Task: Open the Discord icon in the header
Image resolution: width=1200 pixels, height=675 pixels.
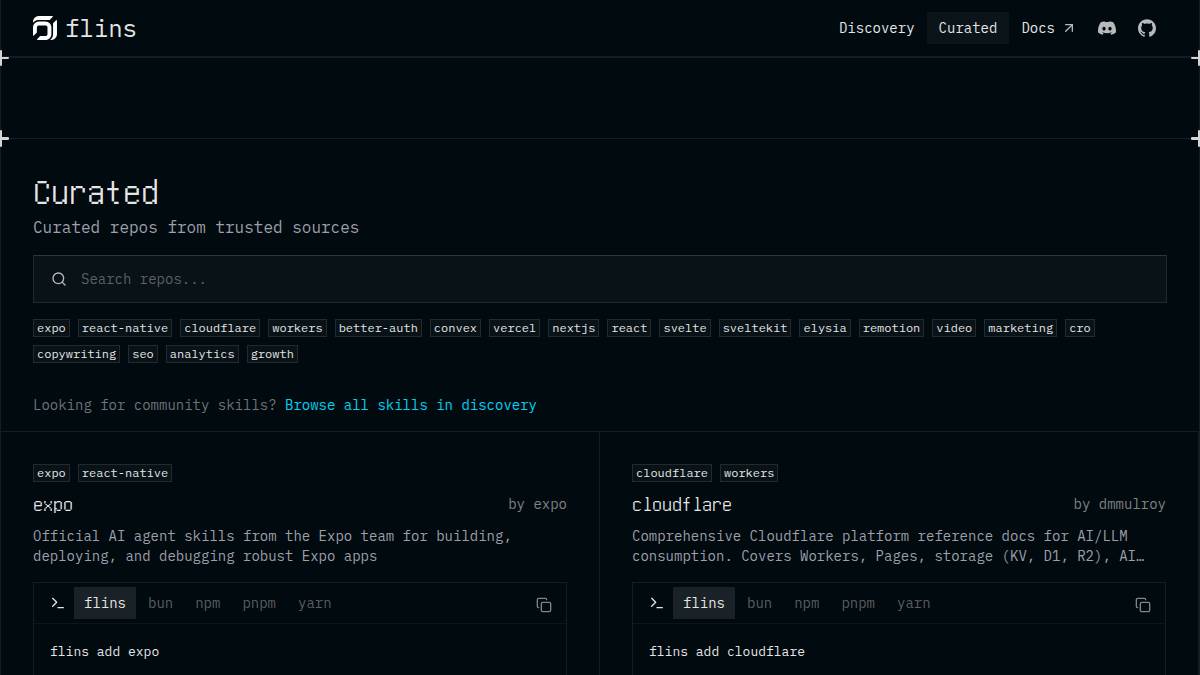Action: point(1106,28)
